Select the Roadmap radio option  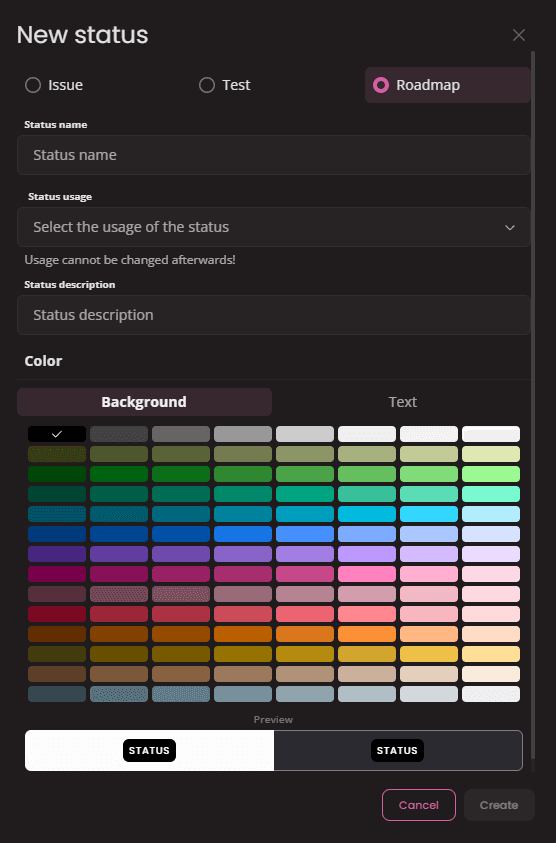(x=447, y=85)
